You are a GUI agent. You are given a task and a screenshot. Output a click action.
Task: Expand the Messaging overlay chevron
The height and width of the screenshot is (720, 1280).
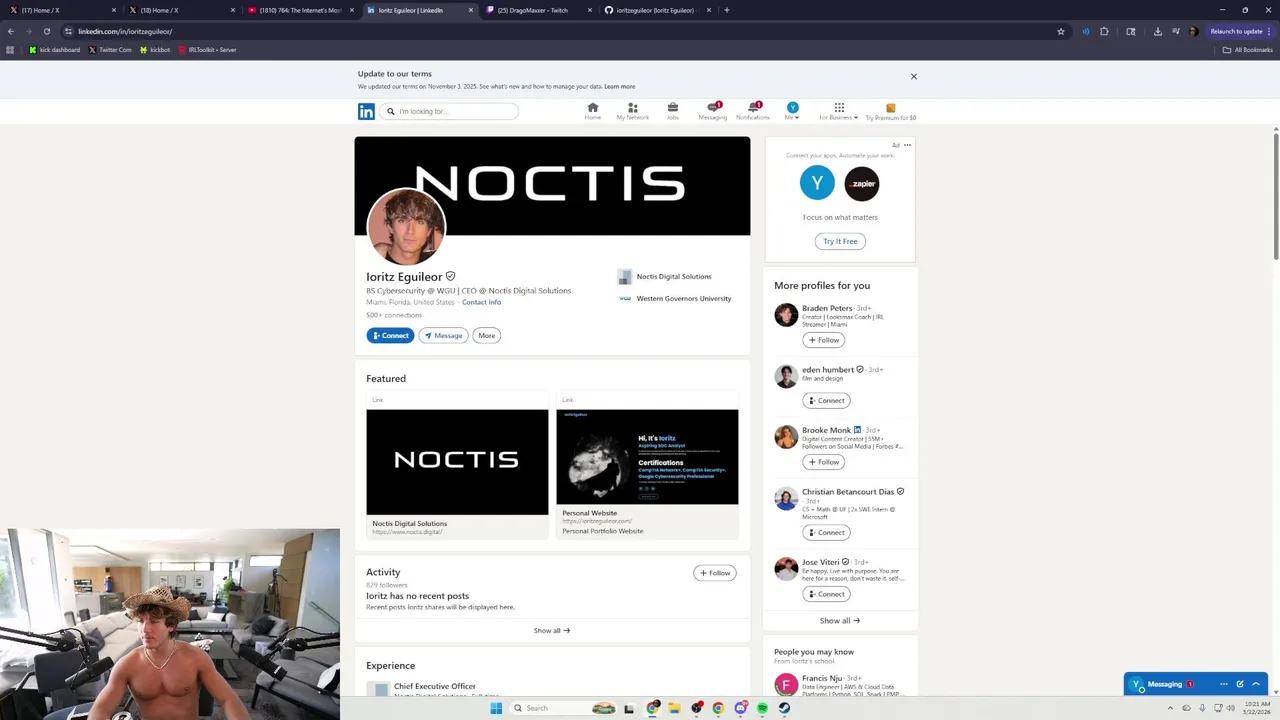click(1256, 684)
